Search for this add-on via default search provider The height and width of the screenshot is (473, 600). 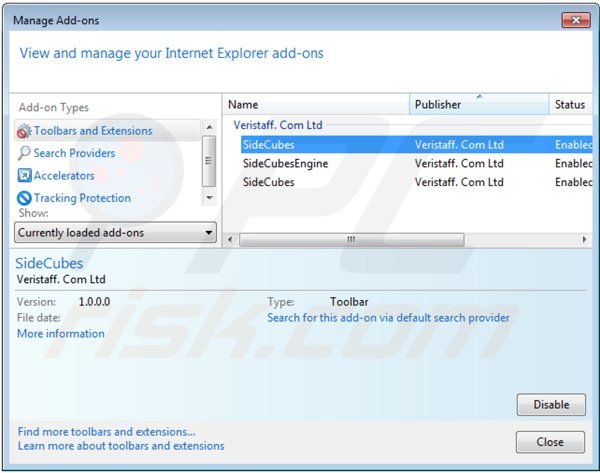click(388, 318)
